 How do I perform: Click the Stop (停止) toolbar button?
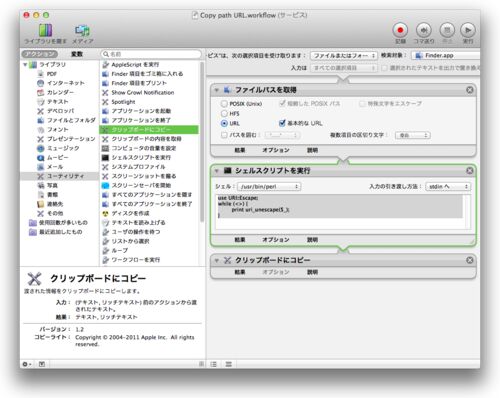click(x=447, y=30)
